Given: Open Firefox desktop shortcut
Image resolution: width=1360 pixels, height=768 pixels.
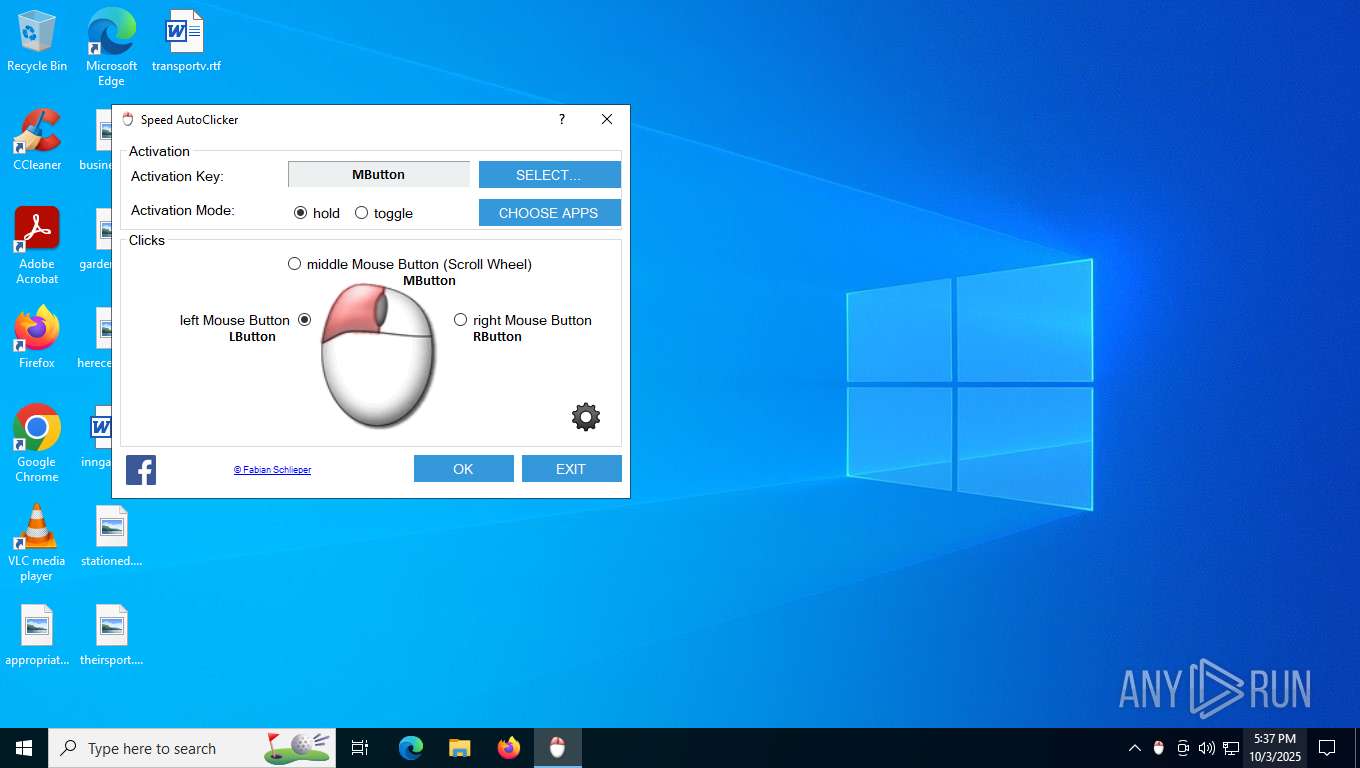Looking at the screenshot, I should [x=37, y=338].
